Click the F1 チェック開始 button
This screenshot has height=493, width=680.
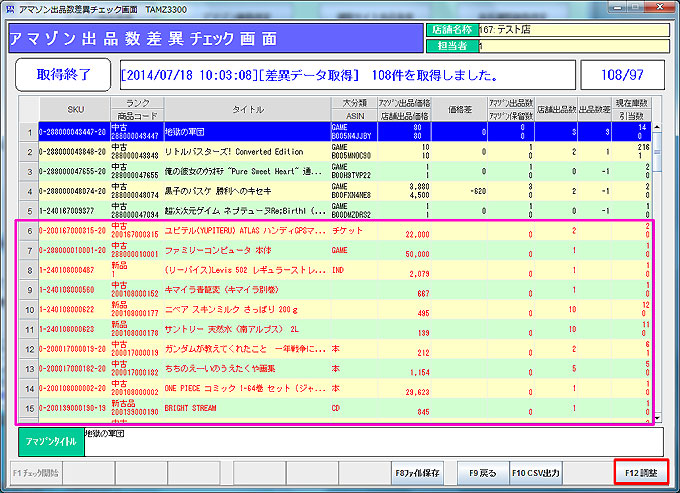click(x=37, y=471)
